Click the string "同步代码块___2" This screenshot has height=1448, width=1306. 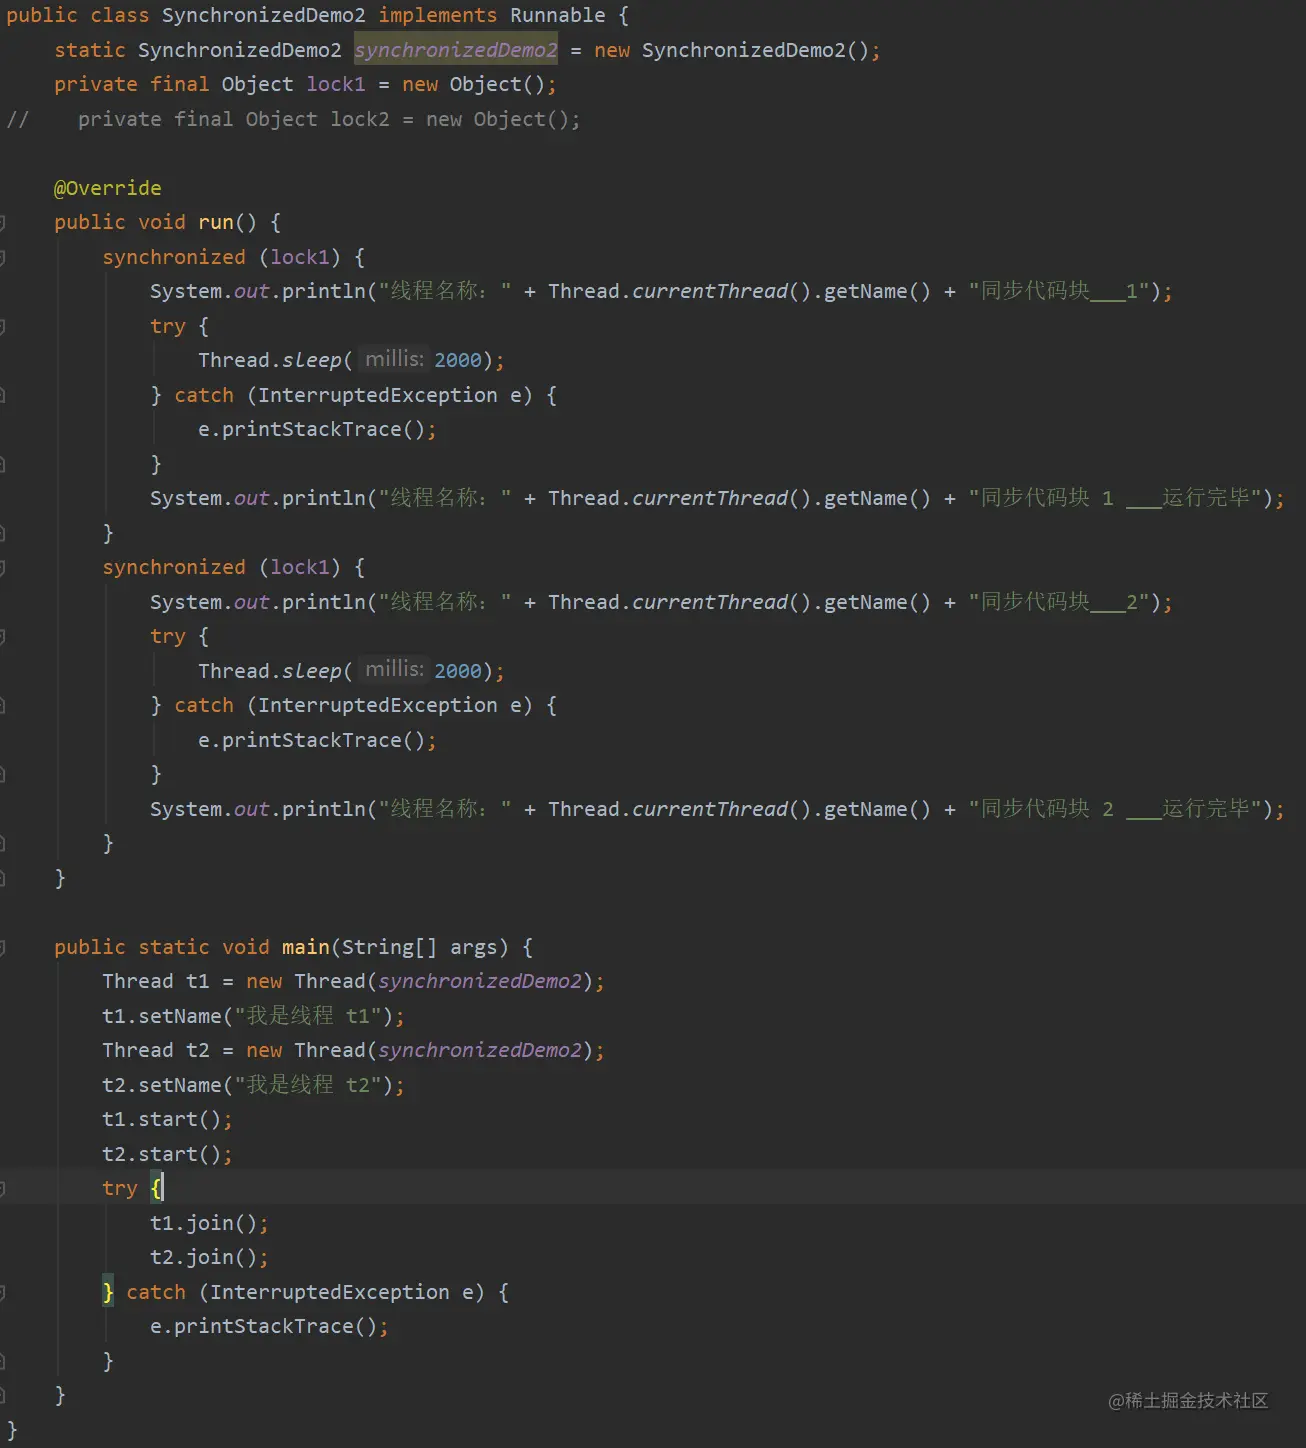click(1059, 602)
